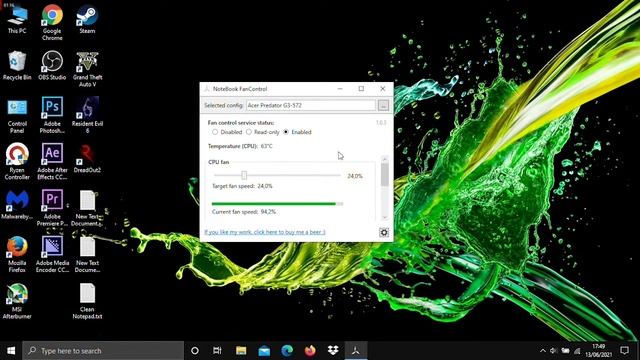This screenshot has width=640, height=360.
Task: Open the This PC desktop icon
Action: coord(17,19)
